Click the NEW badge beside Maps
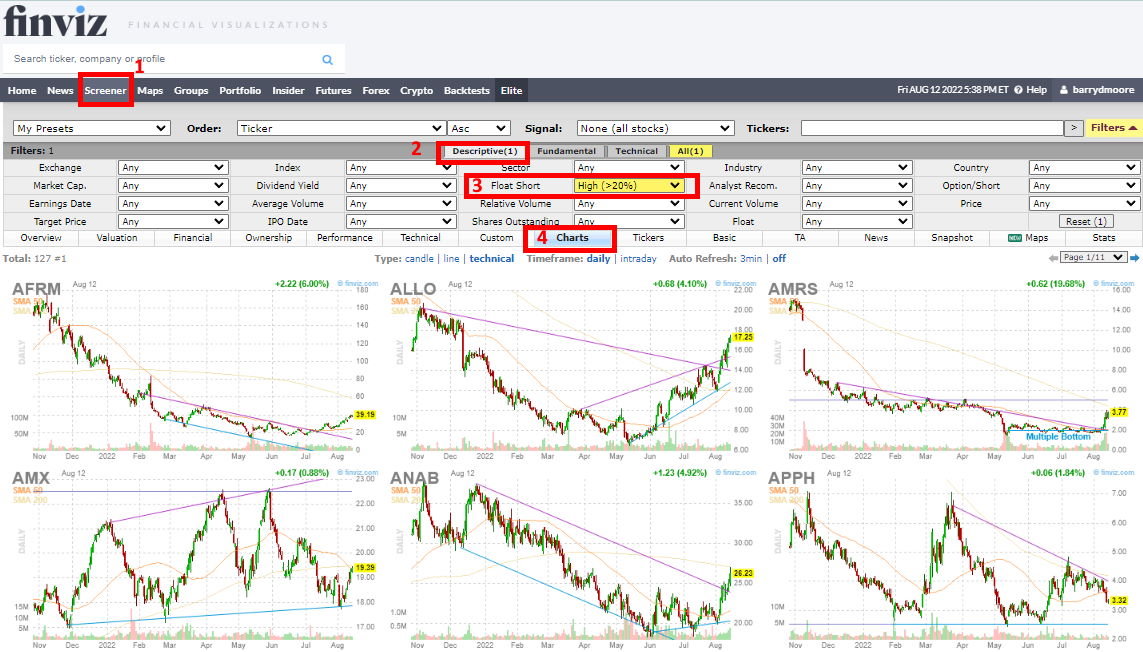The image size is (1143, 652). (1013, 238)
